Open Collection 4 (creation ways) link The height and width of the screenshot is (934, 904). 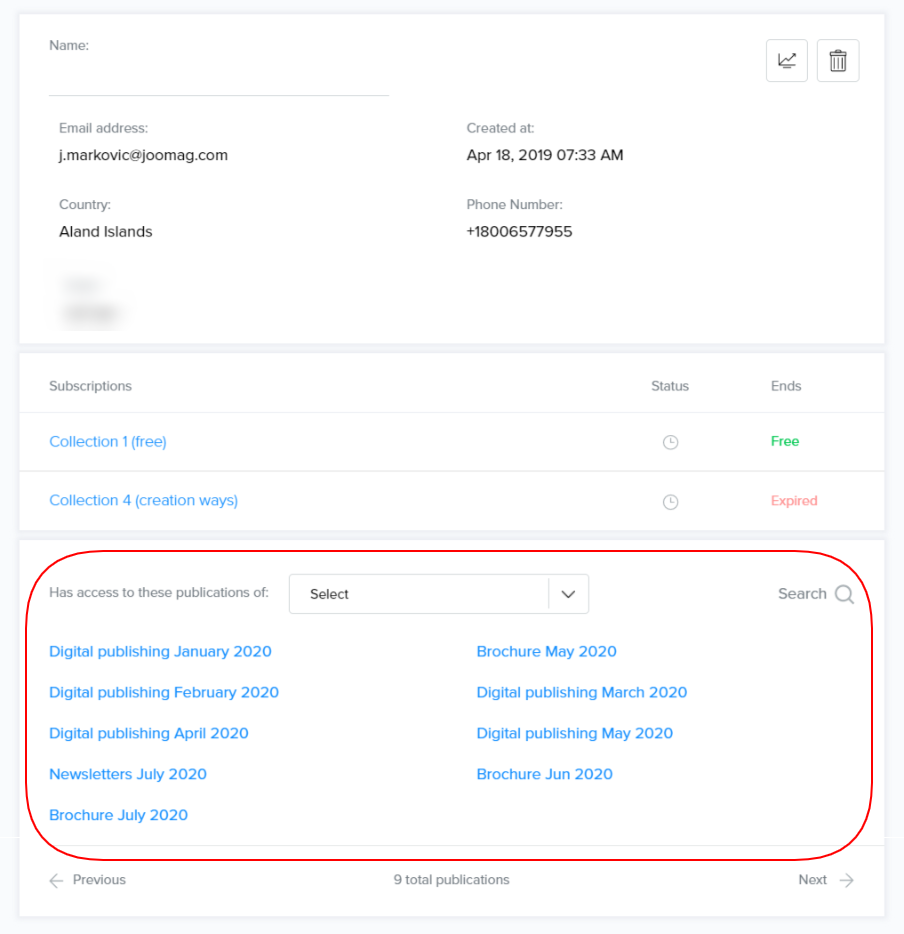click(144, 500)
